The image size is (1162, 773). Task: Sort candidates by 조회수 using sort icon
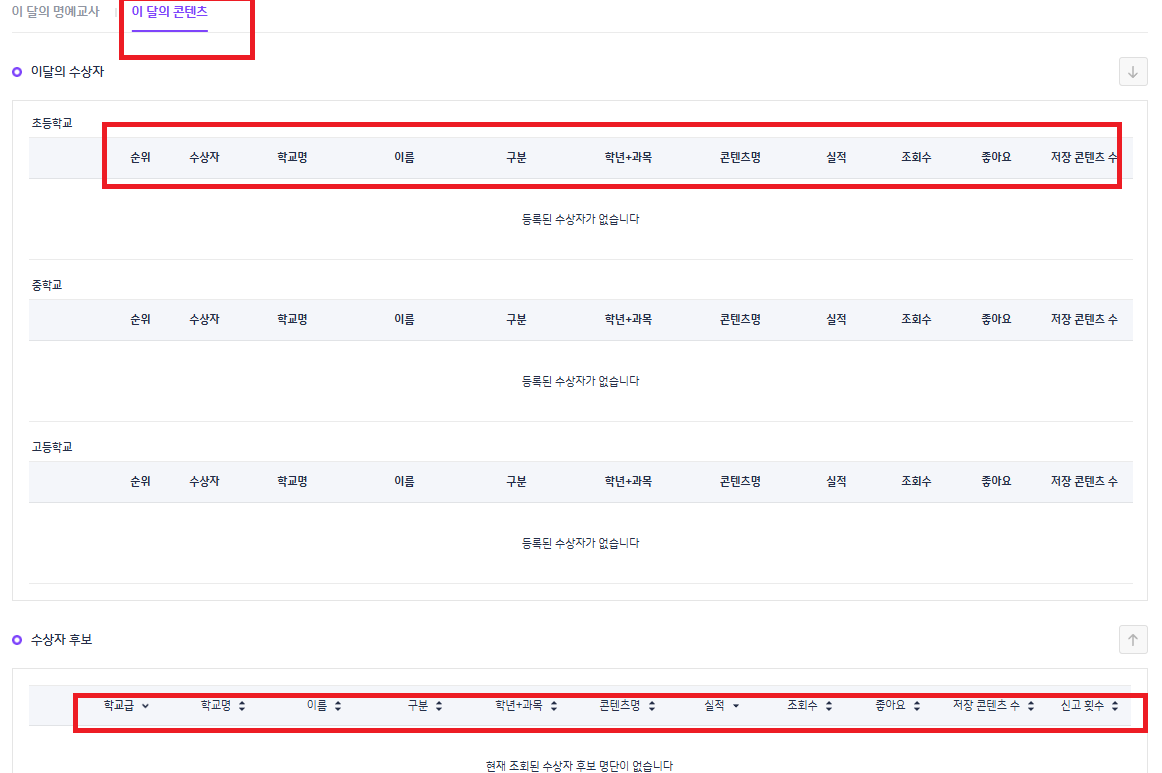pos(829,706)
